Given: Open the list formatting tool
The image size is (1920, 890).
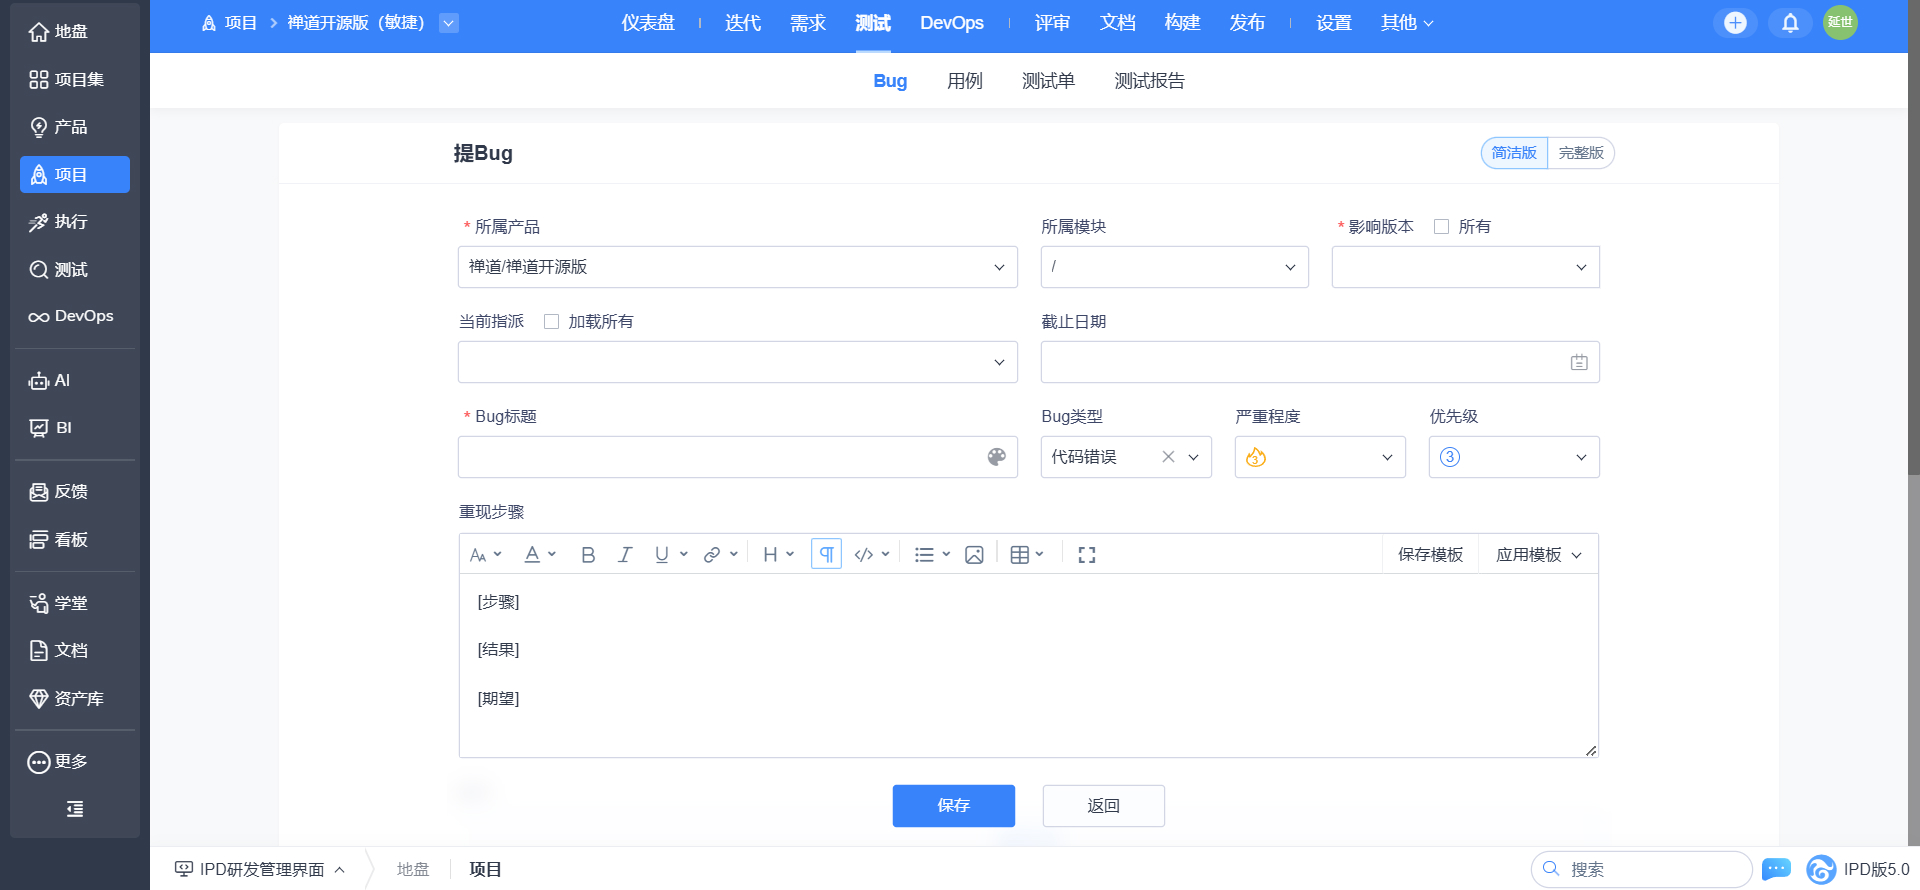Looking at the screenshot, I should pos(924,555).
